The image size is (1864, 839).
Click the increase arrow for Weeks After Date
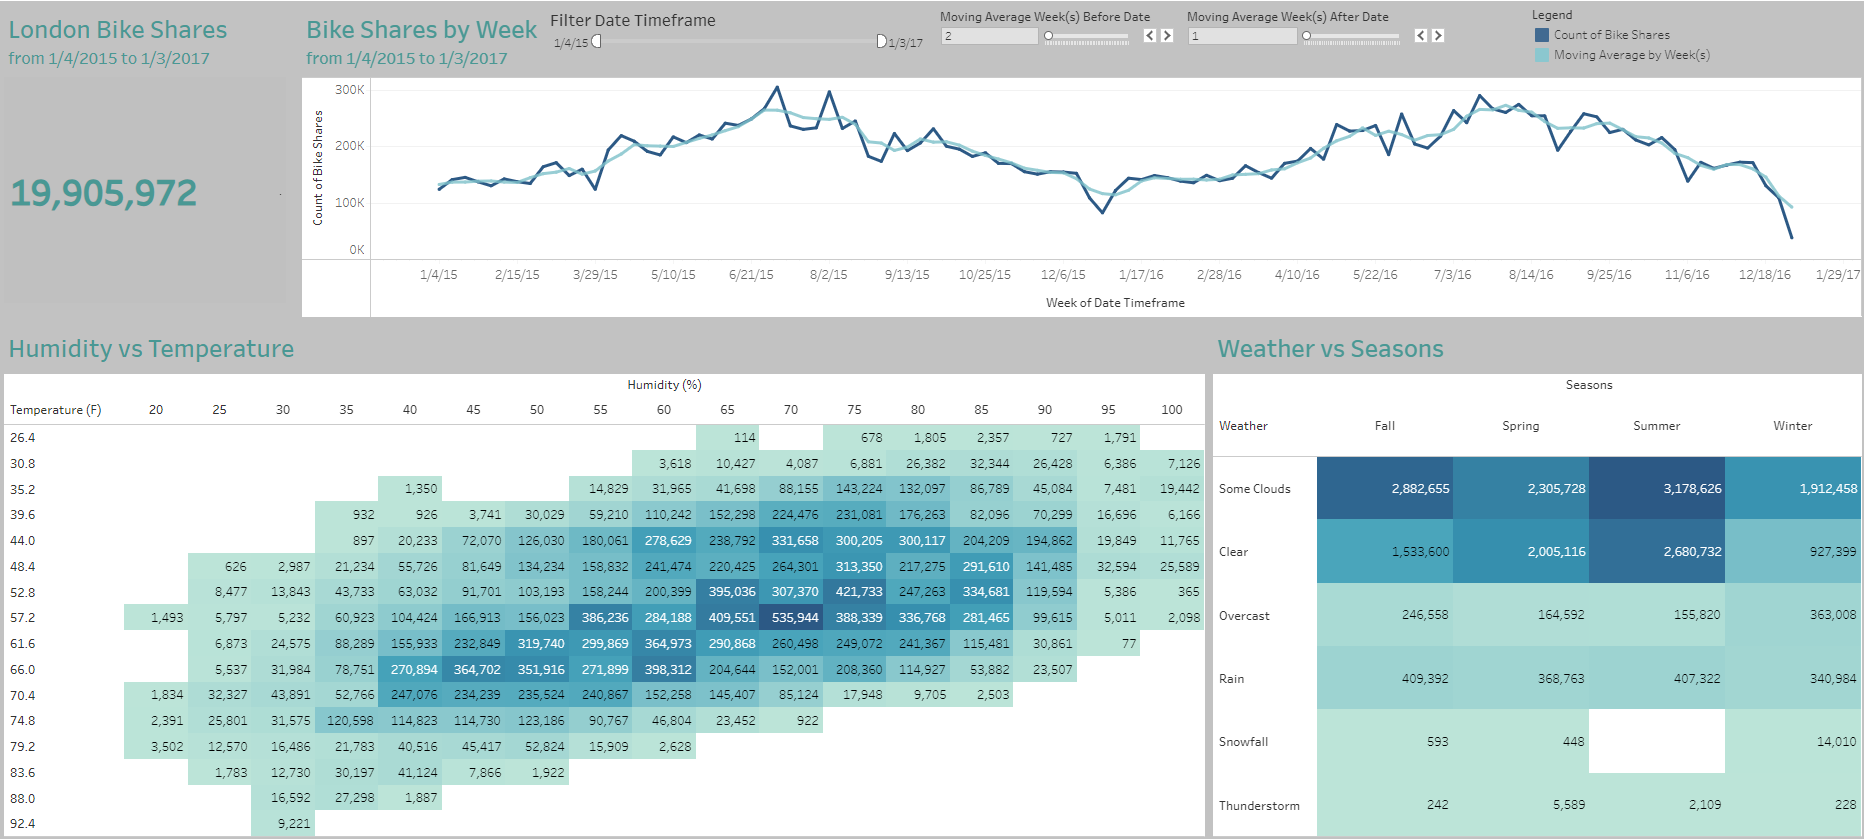1437,36
